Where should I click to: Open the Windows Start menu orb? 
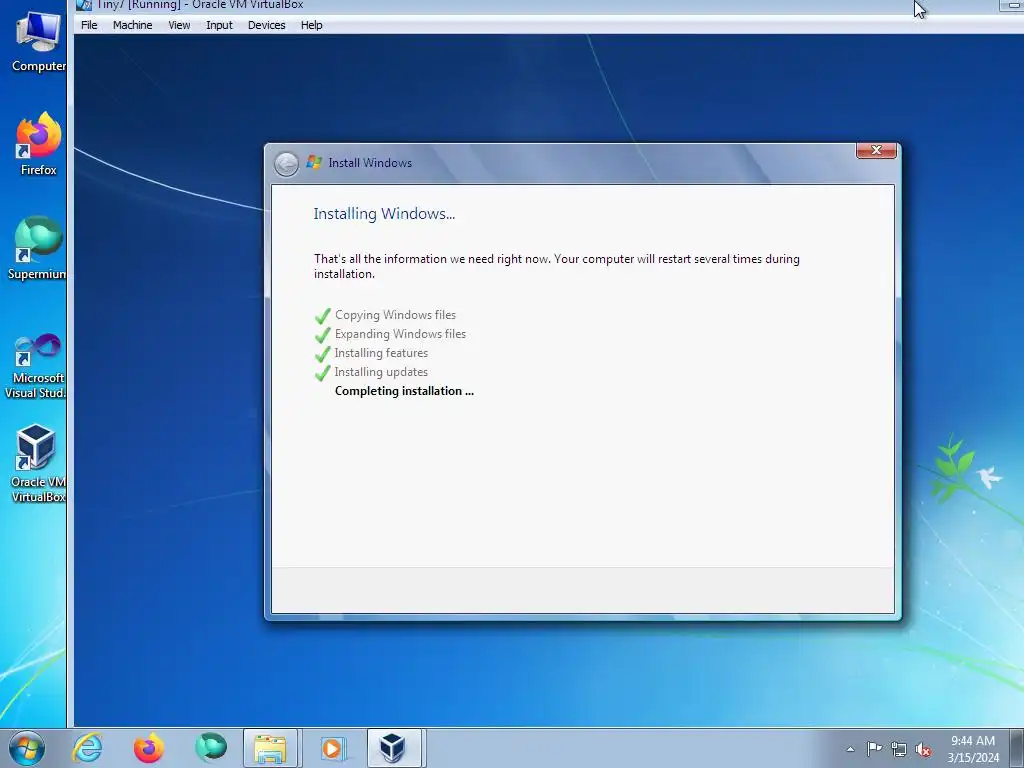pyautogui.click(x=27, y=748)
